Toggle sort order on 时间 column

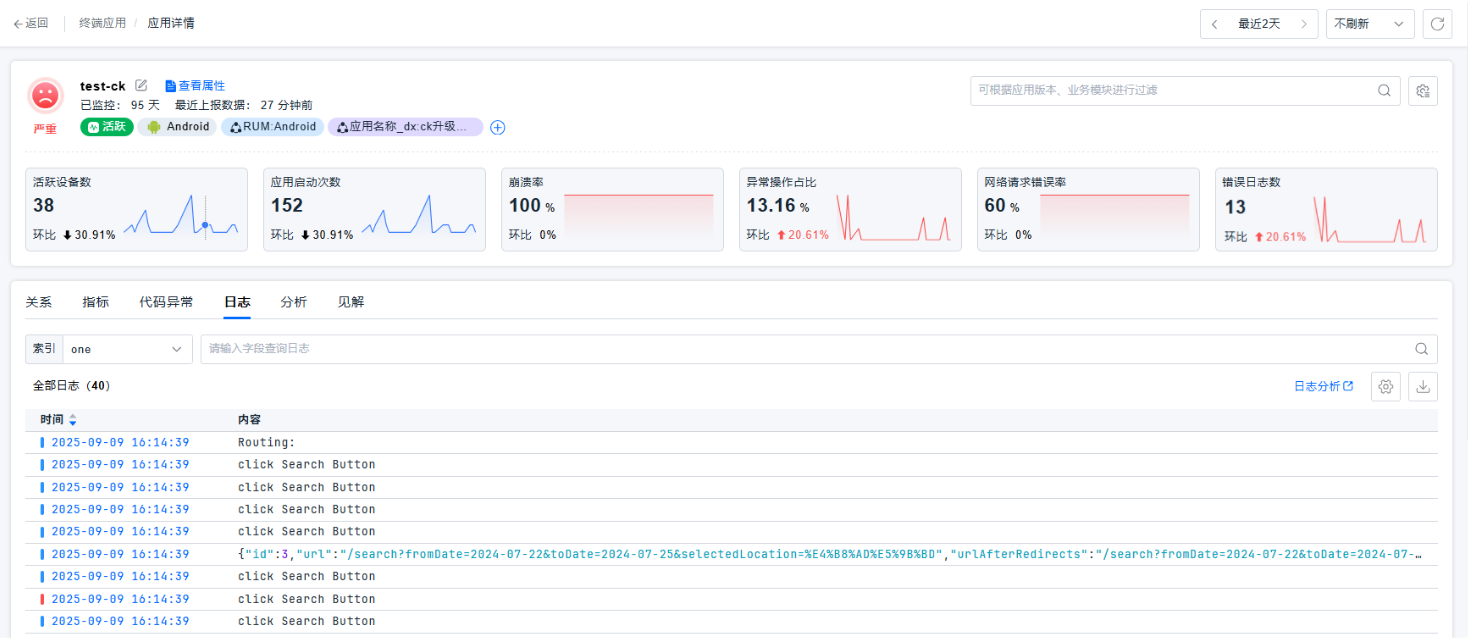(72, 420)
